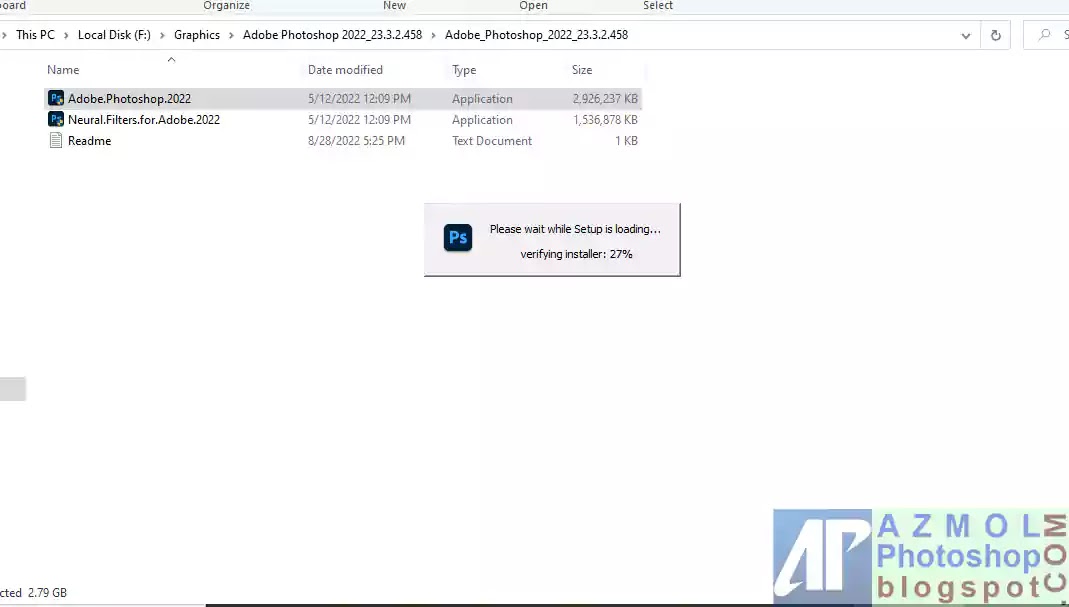The image size is (1069, 607).
Task: Click the New ribbon group label
Action: point(394,5)
